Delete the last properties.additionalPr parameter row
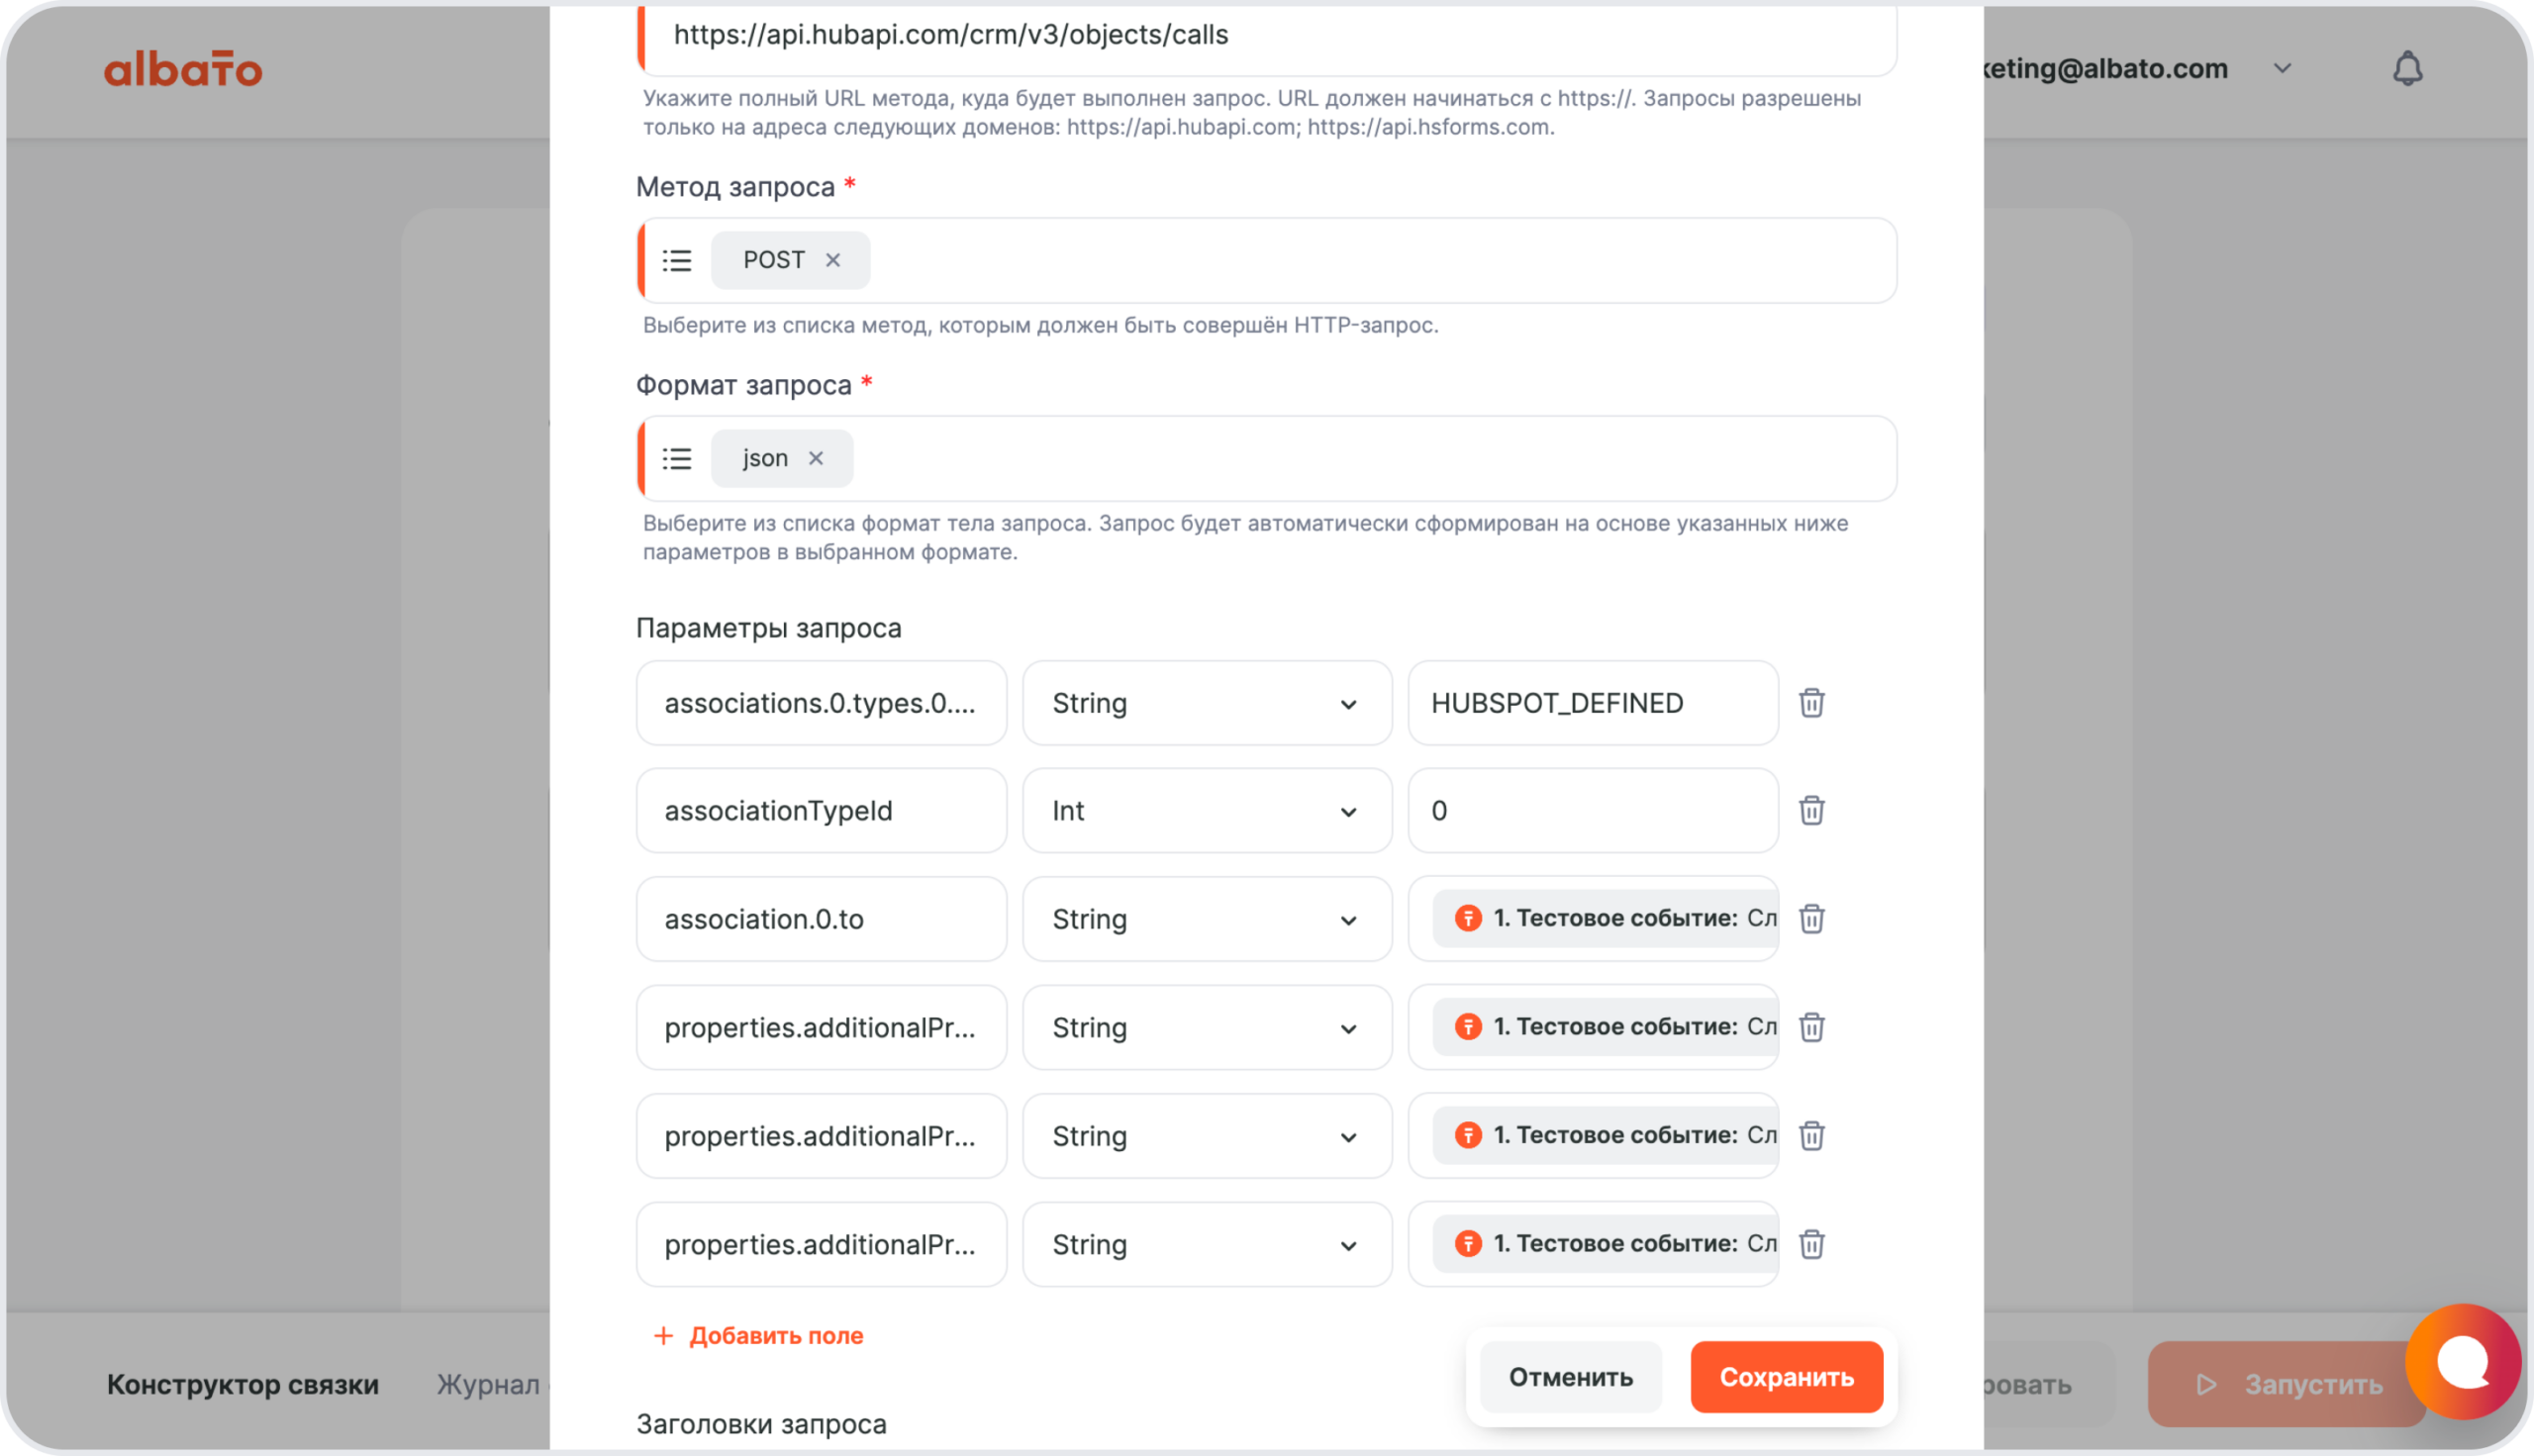Viewport: 2534px width, 1456px height. pos(1811,1244)
